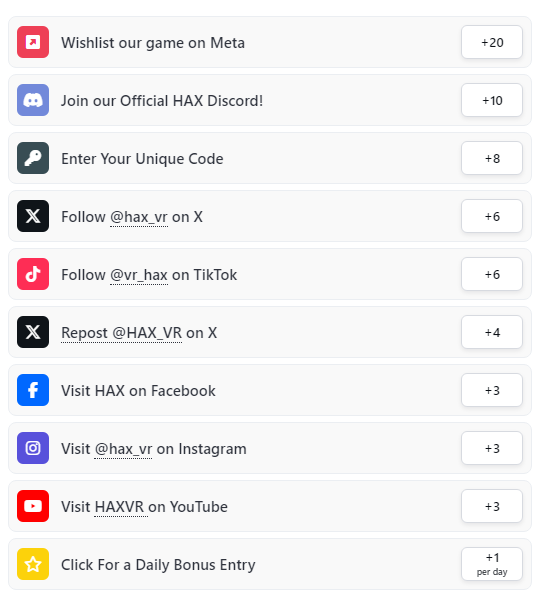
Task: Open the @hax_vr Instagram link
Action: point(123,449)
